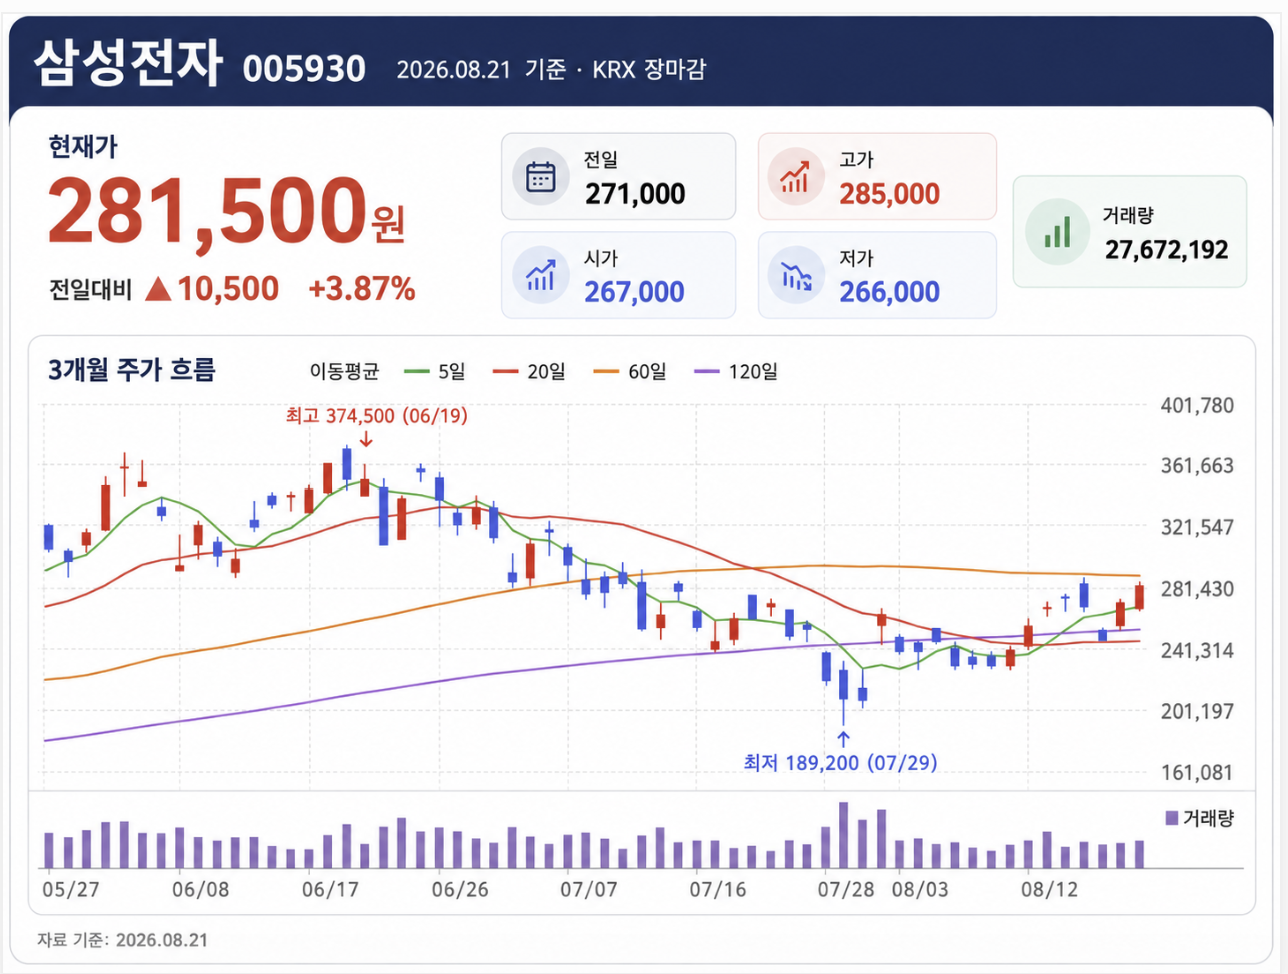Click the orange 60일 moving average legend line
Image resolution: width=1288 pixels, height=974 pixels.
point(607,372)
